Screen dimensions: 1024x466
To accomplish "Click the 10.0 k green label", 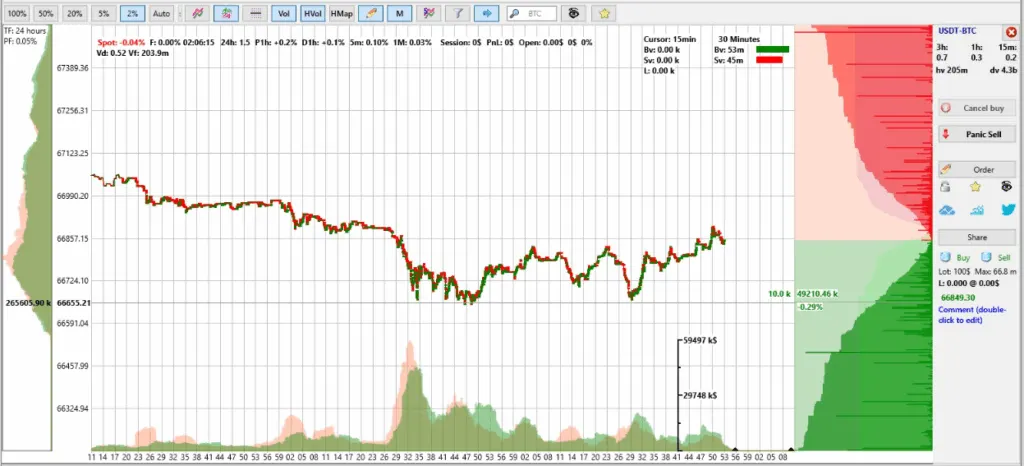I will click(779, 294).
